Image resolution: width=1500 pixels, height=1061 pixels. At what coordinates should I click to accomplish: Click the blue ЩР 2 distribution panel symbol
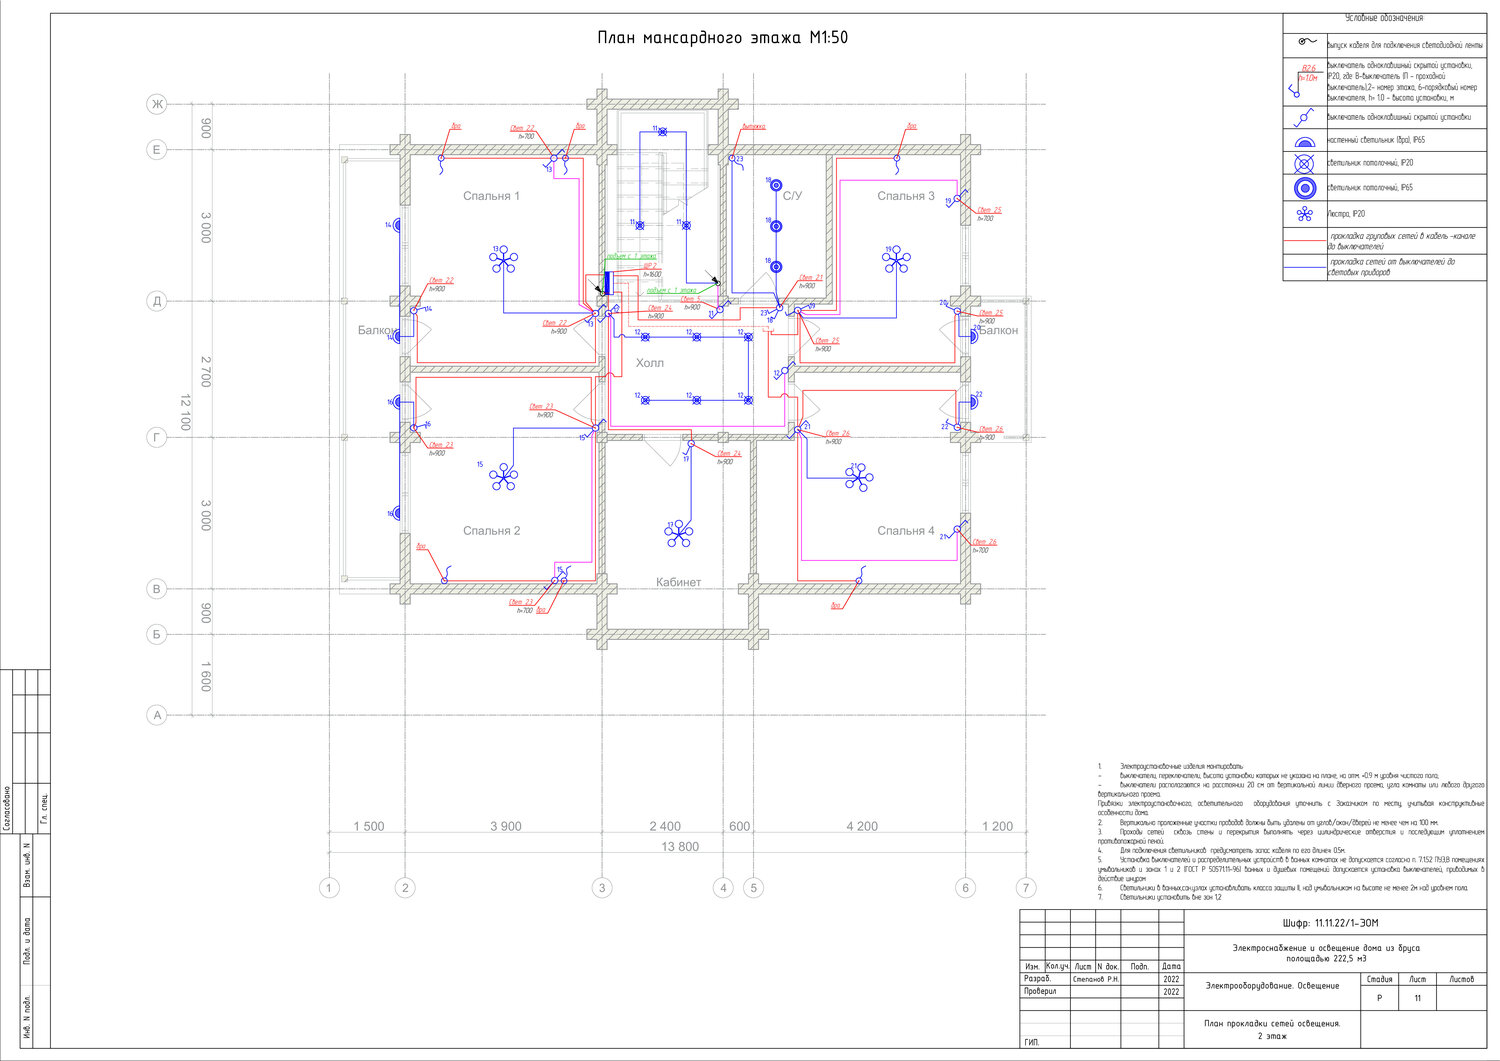point(607,281)
